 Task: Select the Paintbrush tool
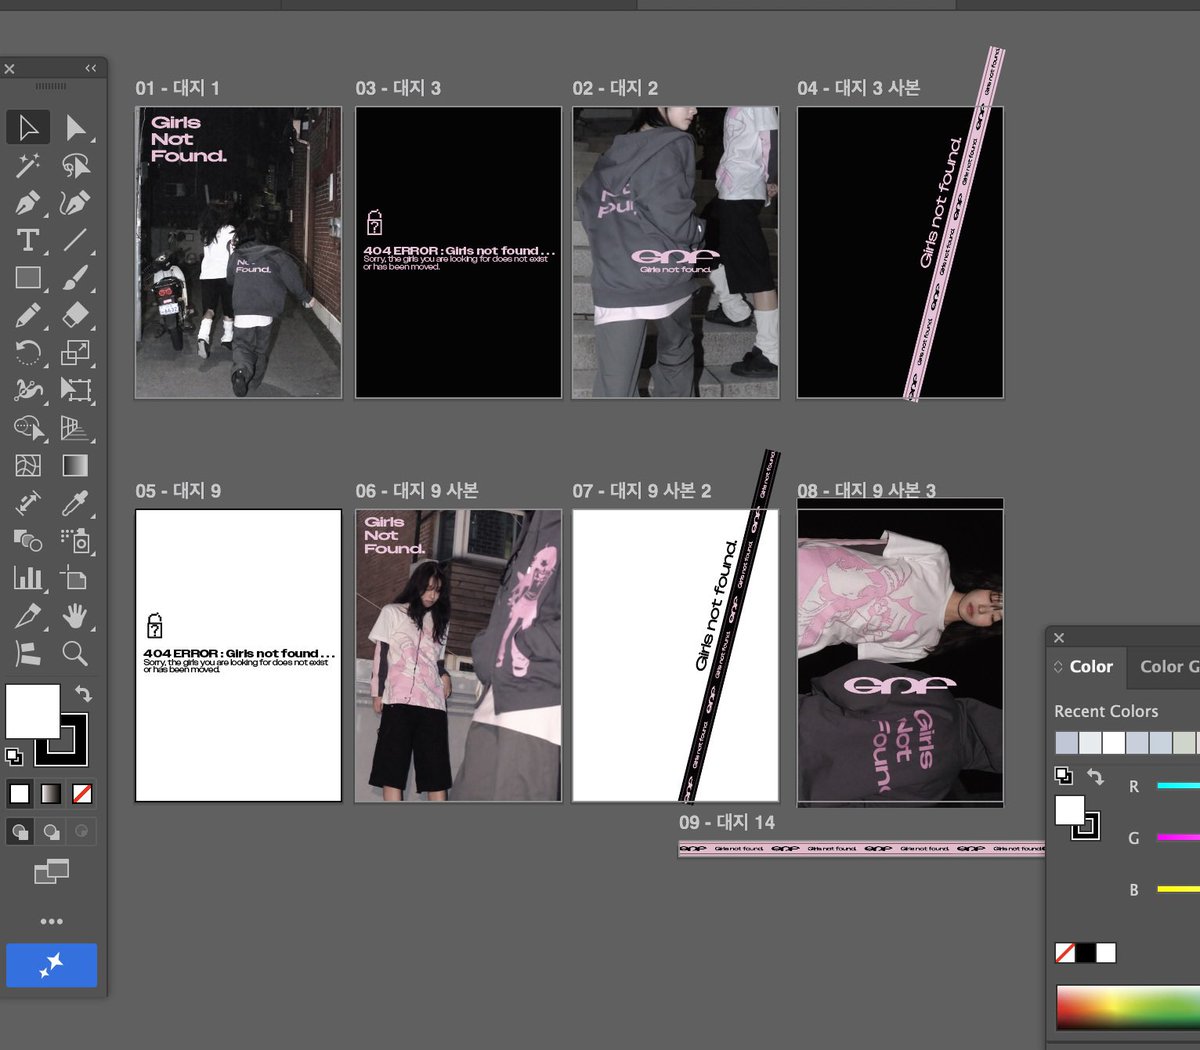(x=75, y=277)
